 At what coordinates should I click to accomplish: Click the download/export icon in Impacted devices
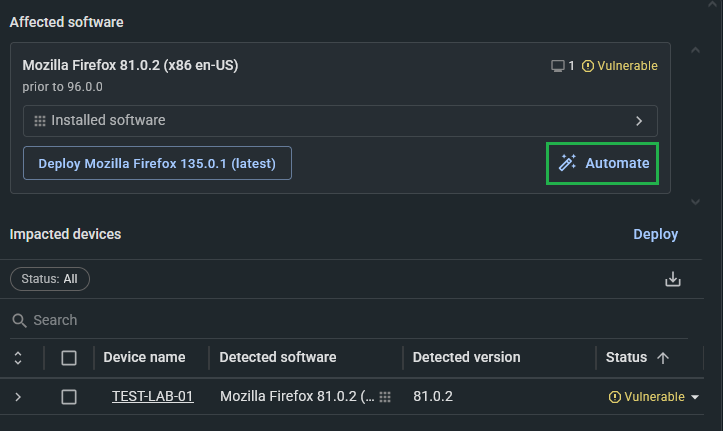tap(673, 279)
